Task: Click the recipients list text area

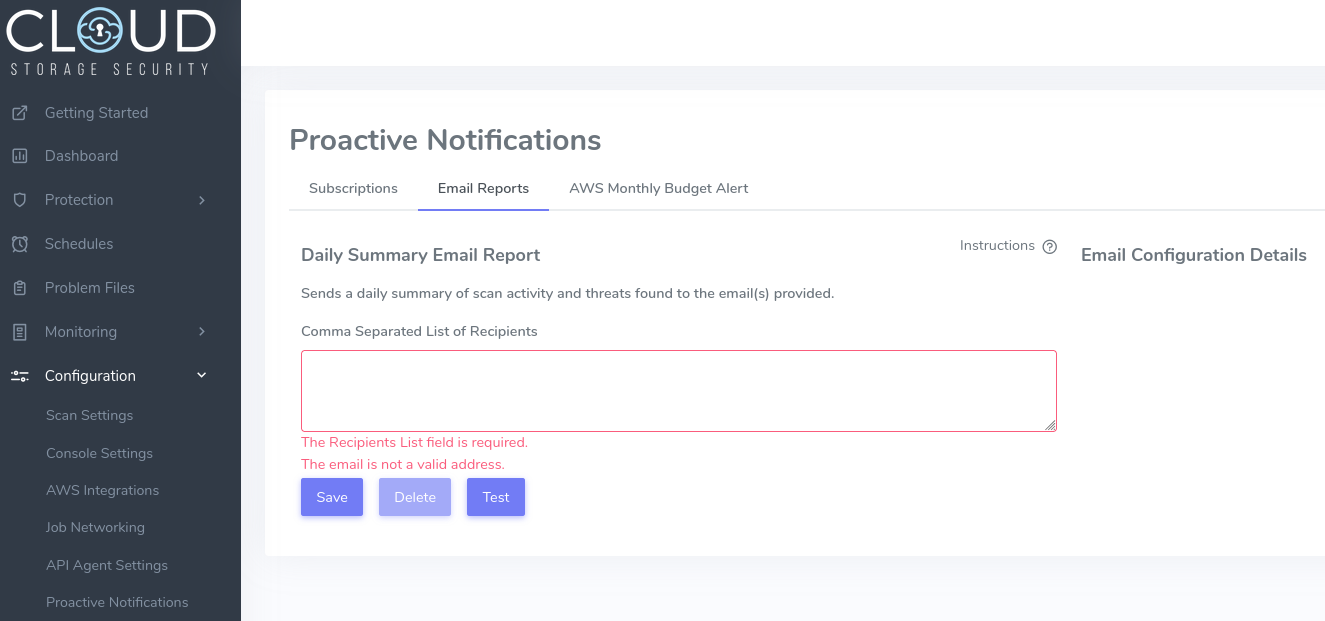Action: [678, 390]
